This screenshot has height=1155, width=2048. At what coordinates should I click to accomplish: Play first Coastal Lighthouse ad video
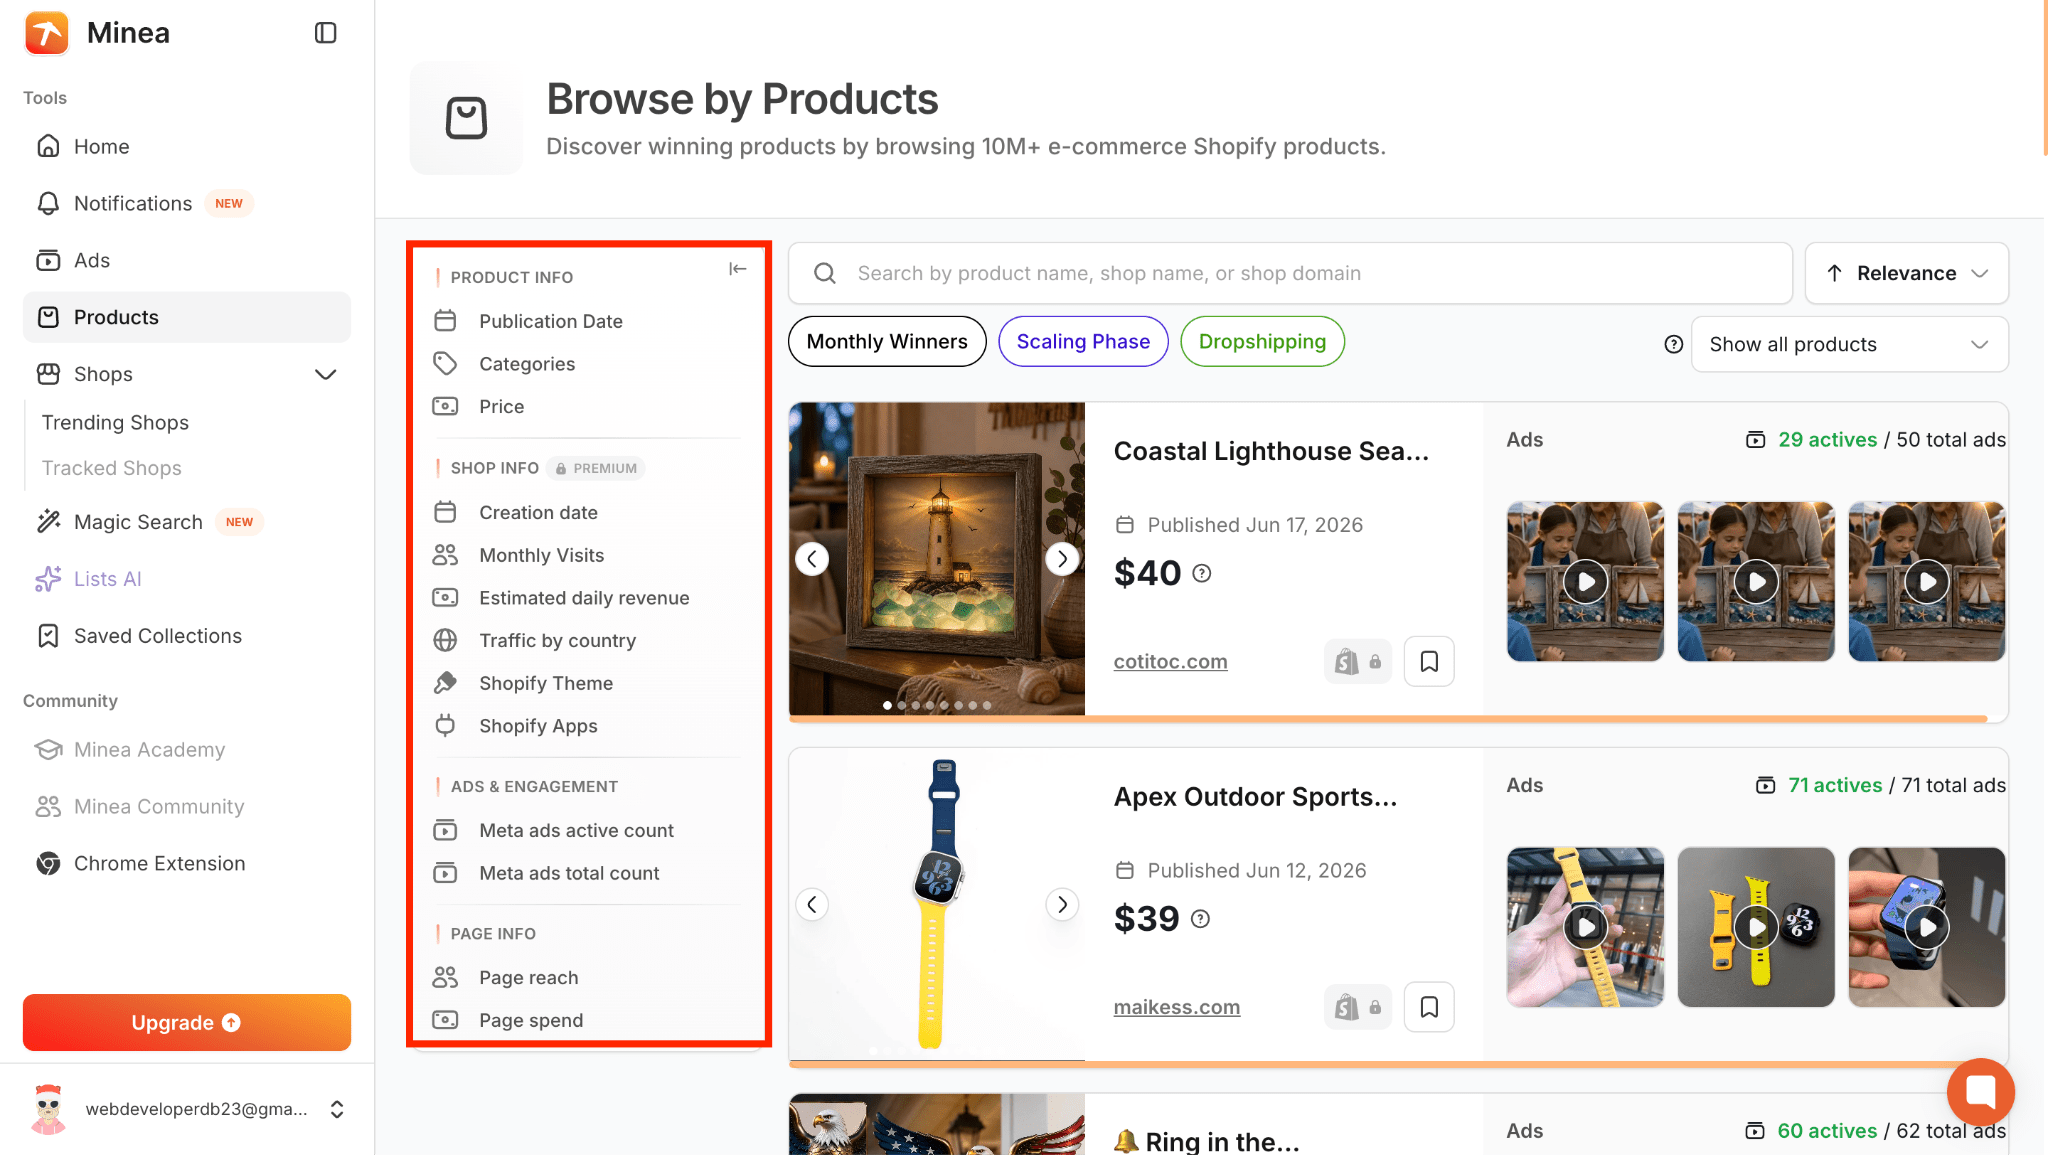[1585, 582]
